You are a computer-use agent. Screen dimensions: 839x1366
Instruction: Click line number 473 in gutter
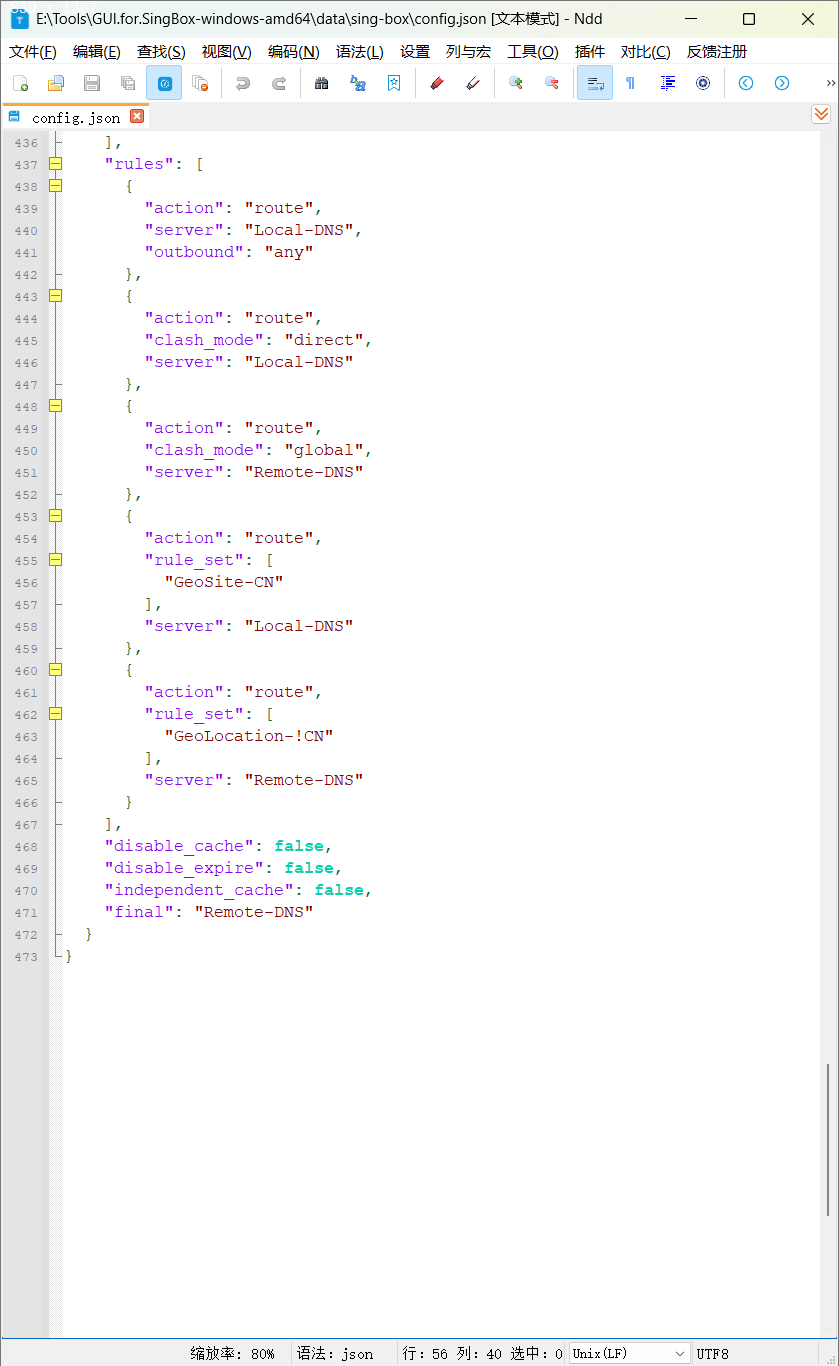(x=26, y=957)
